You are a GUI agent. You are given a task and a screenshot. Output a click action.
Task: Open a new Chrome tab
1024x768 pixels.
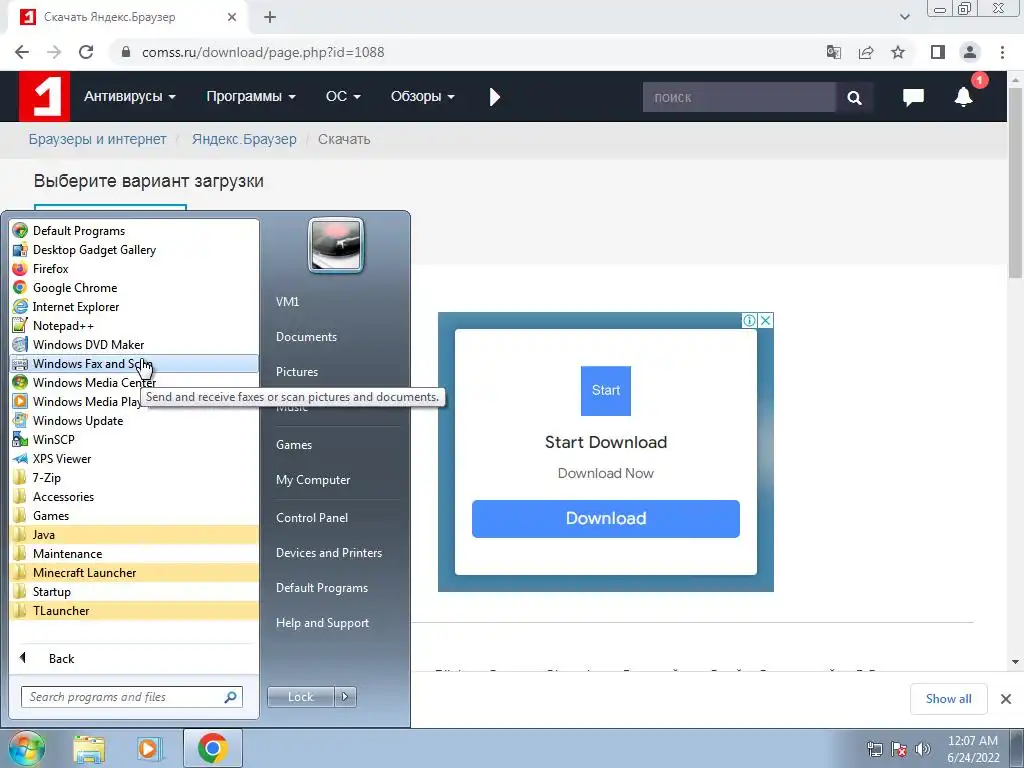click(270, 18)
